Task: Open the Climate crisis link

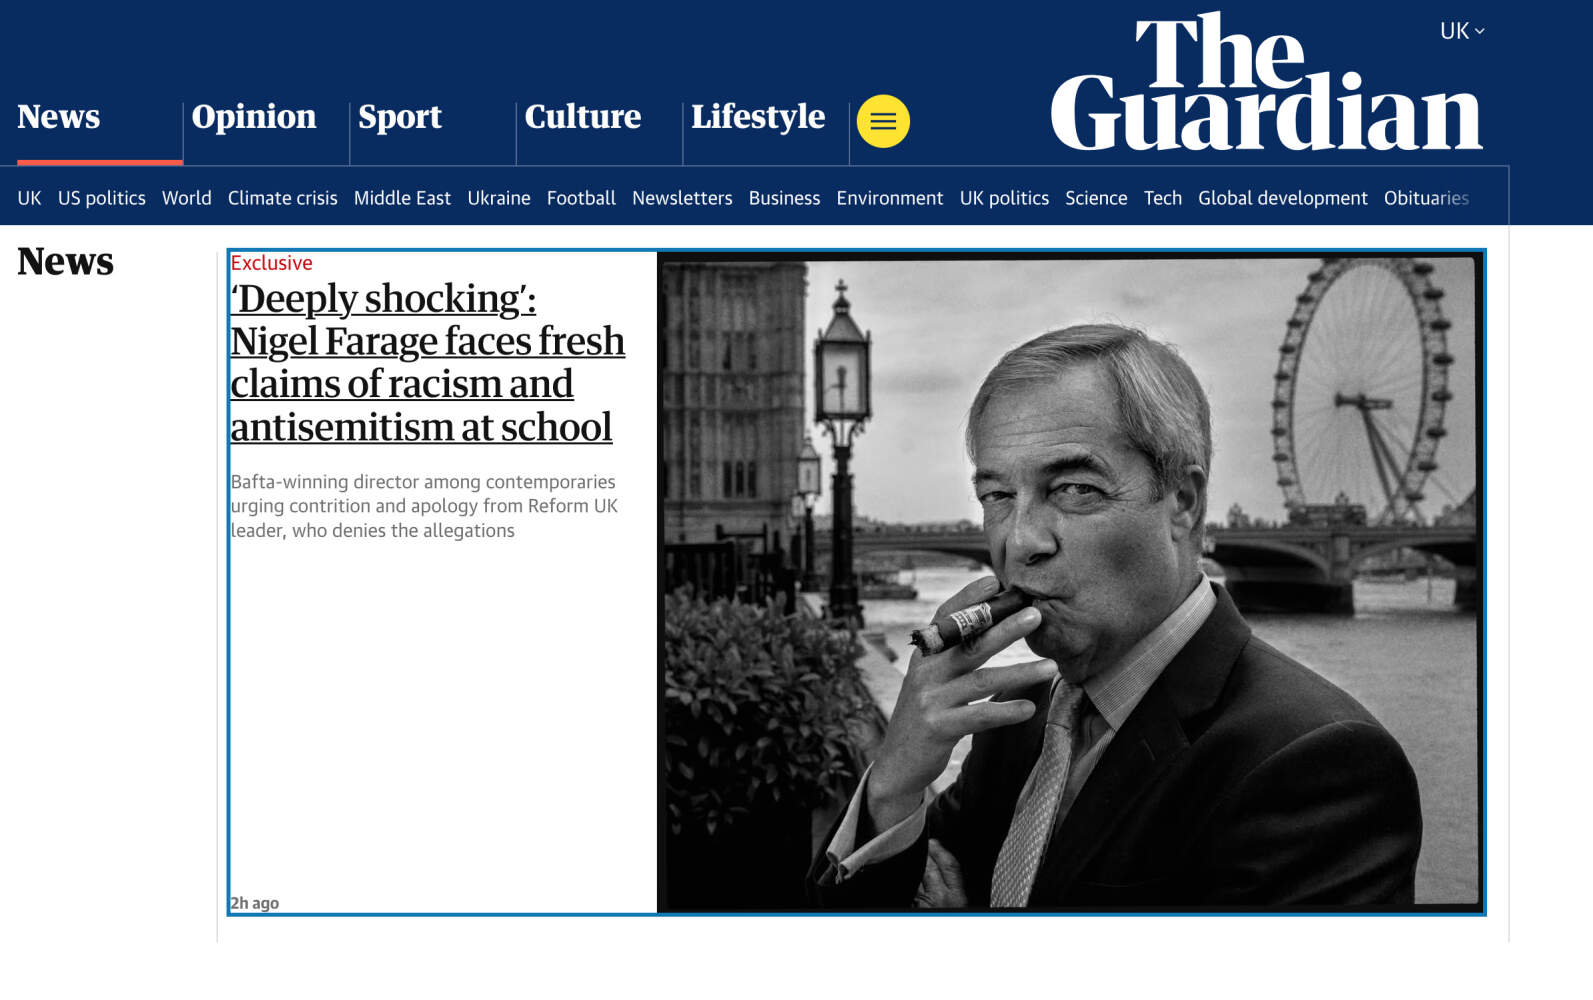Action: tap(283, 198)
